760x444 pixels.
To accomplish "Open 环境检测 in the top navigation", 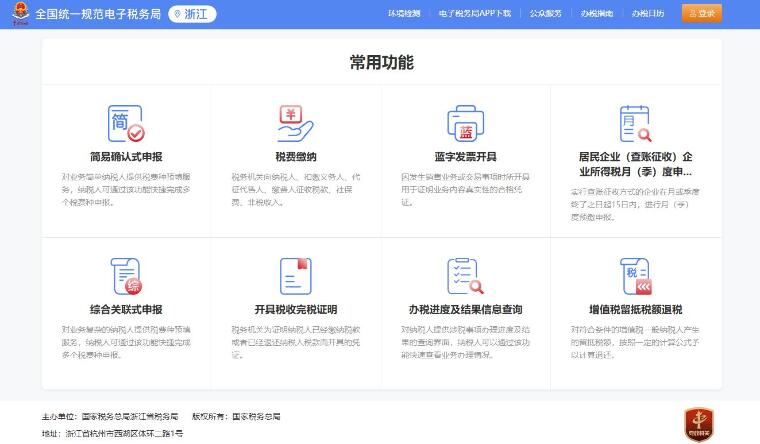I will click(x=403, y=14).
